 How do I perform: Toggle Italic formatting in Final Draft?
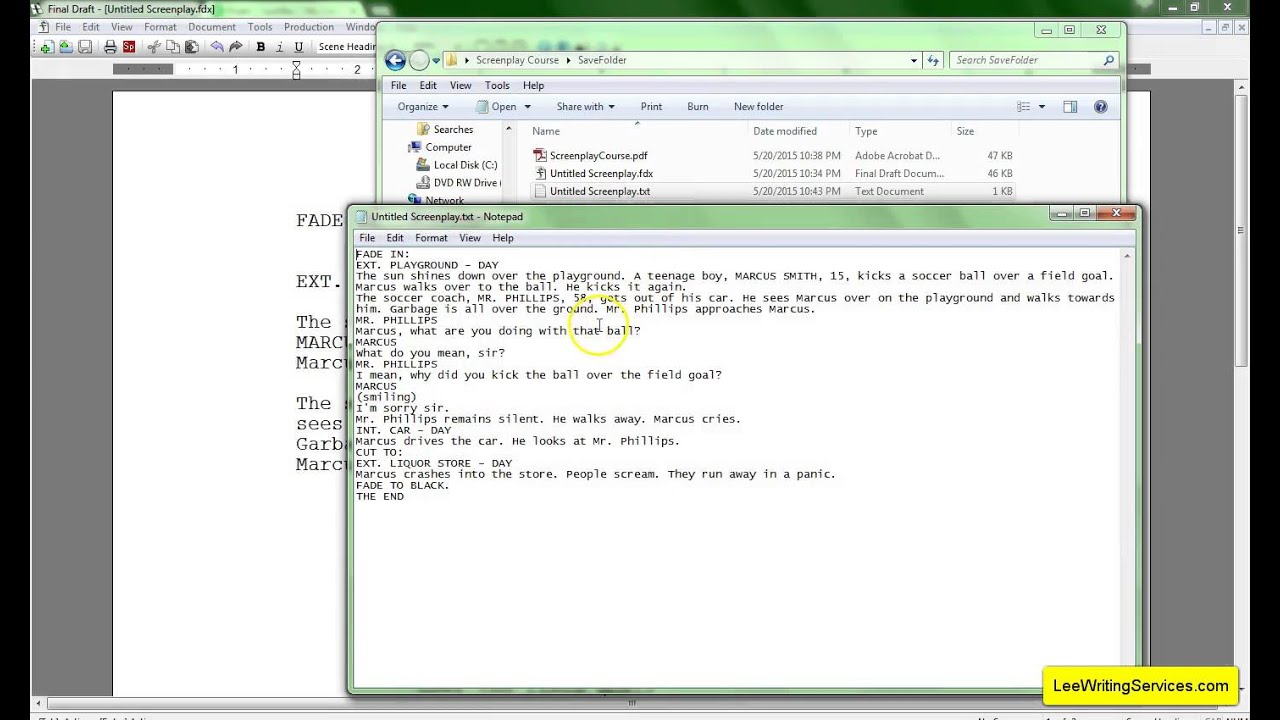[x=279, y=47]
